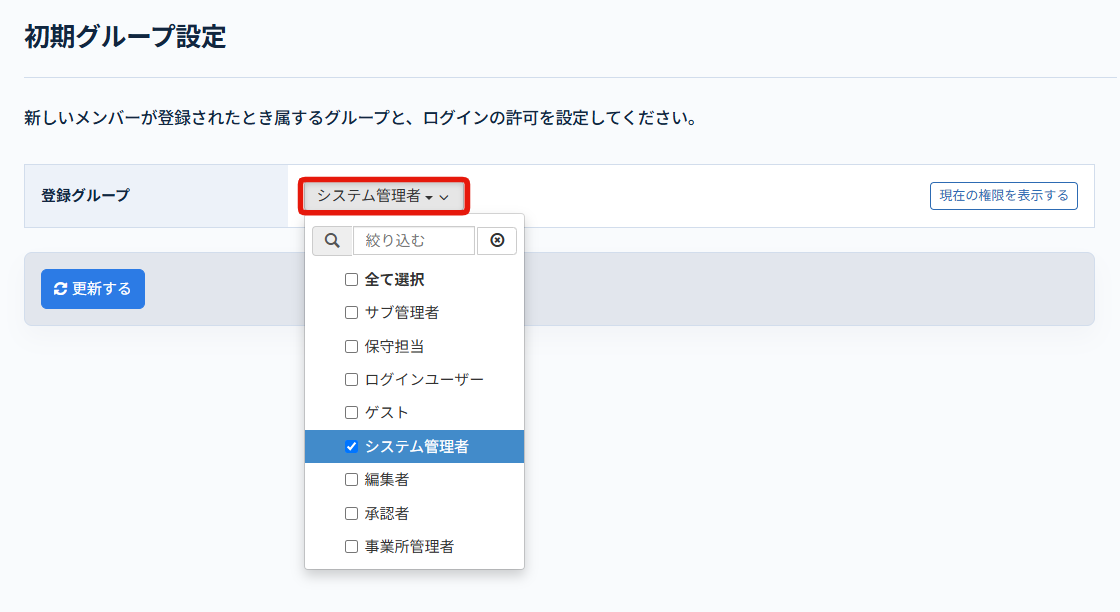Screen dimensions: 1120x612
Task: Choose ゲスト in the dropdown list
Action: click(386, 413)
